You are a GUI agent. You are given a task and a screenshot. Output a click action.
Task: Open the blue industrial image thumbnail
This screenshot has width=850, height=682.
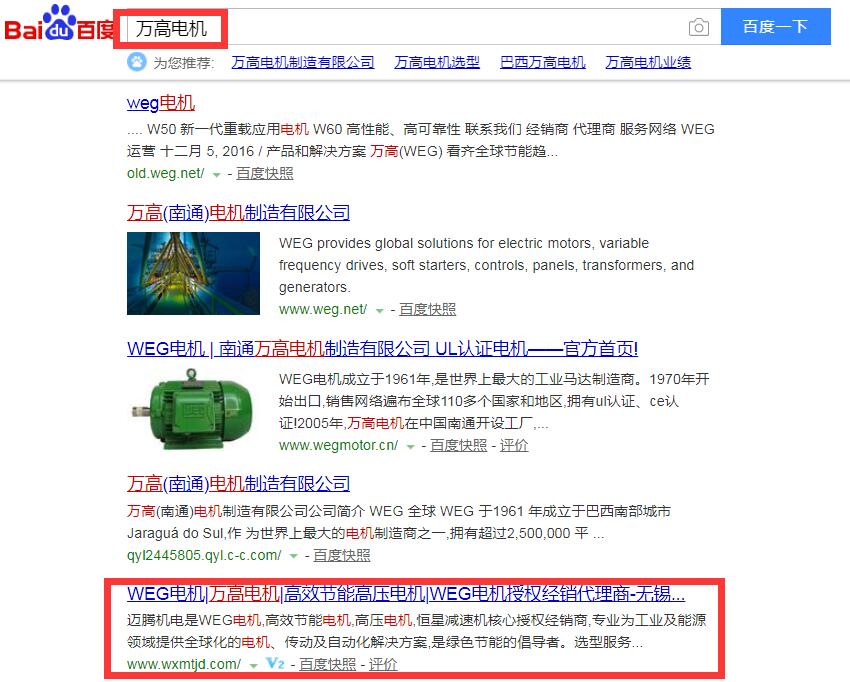[x=193, y=273]
